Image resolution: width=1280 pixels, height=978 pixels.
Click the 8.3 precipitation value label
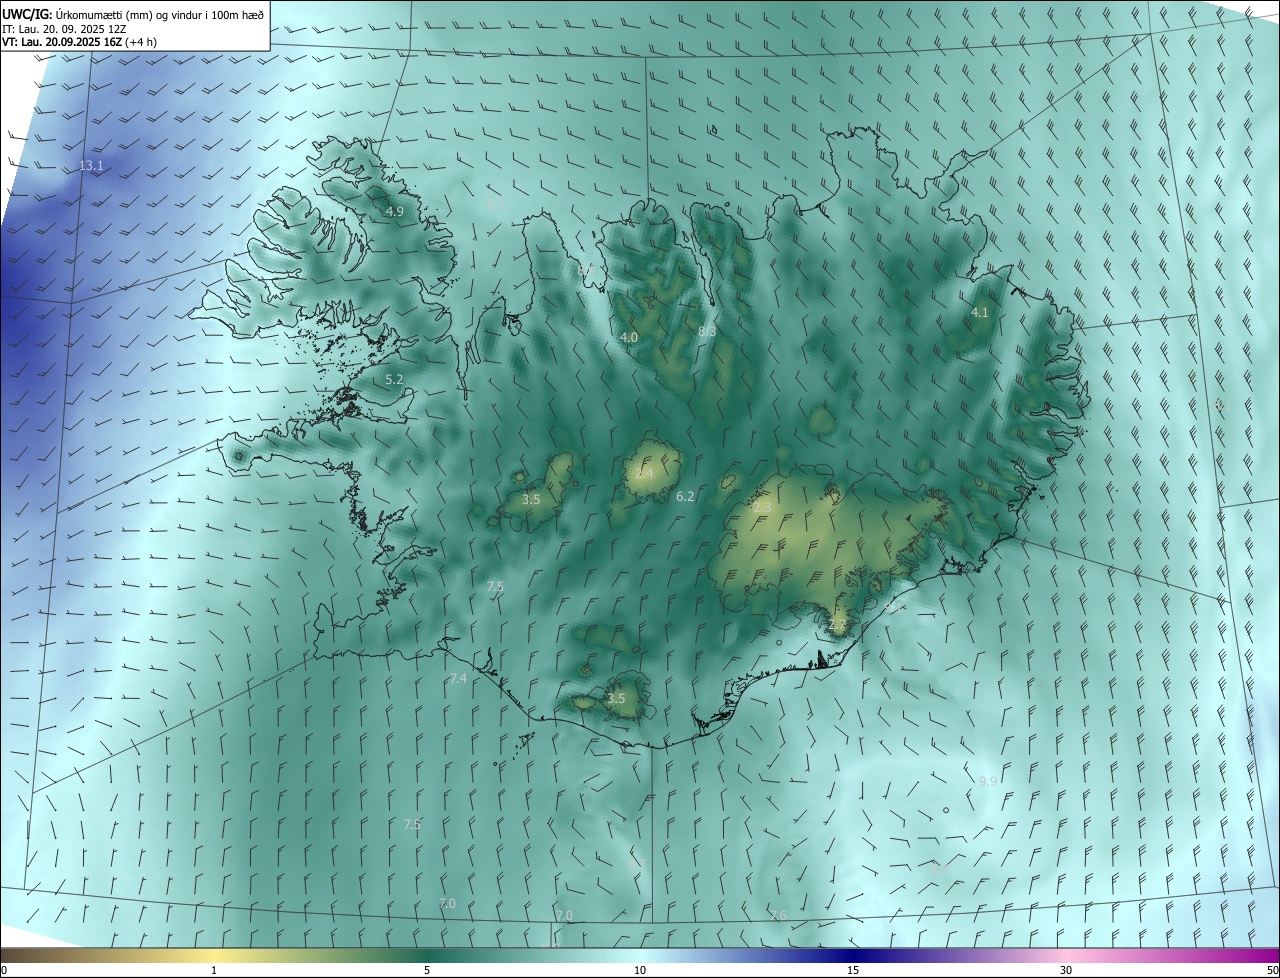click(707, 331)
